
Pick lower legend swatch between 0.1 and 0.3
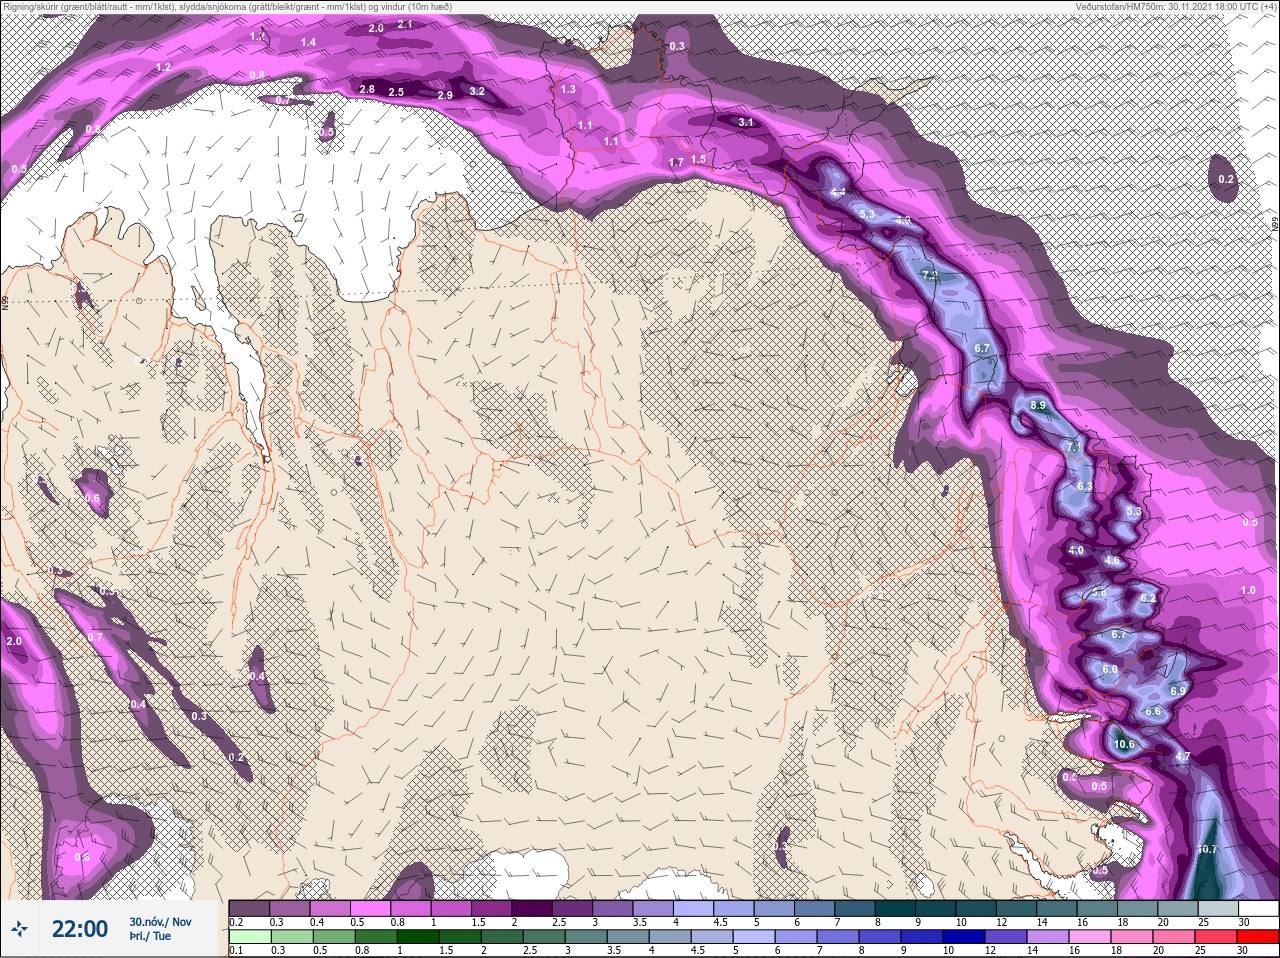pyautogui.click(x=249, y=936)
